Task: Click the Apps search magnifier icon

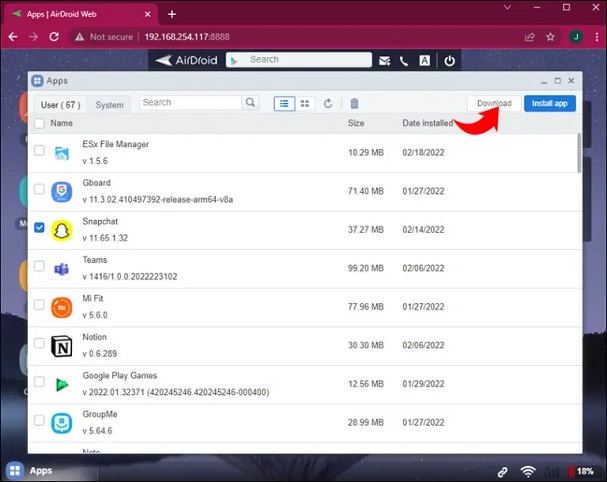Action: [250, 103]
